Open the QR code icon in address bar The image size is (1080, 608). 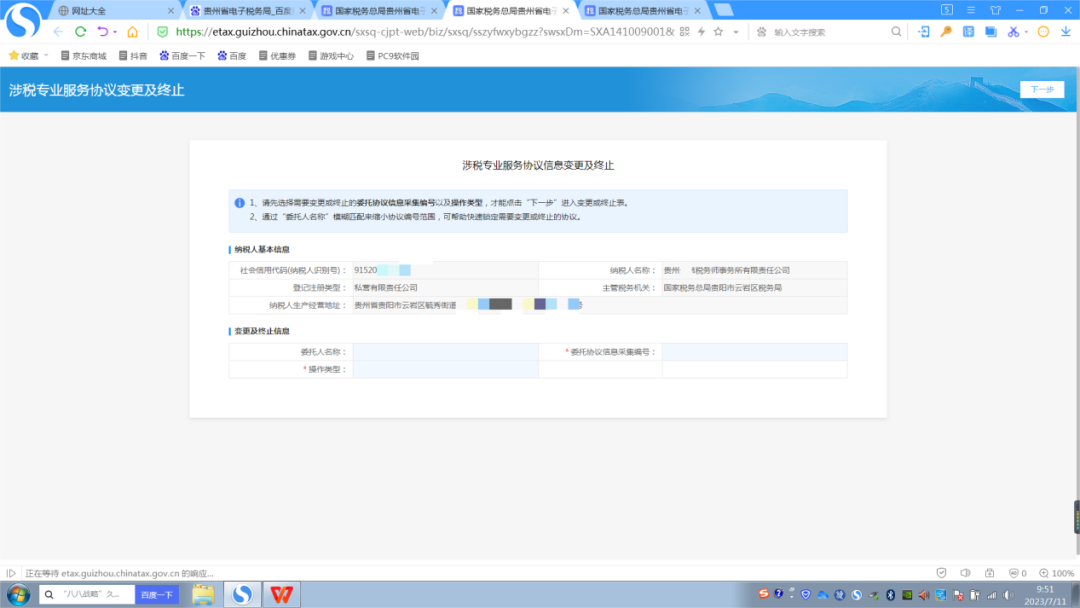click(x=684, y=32)
